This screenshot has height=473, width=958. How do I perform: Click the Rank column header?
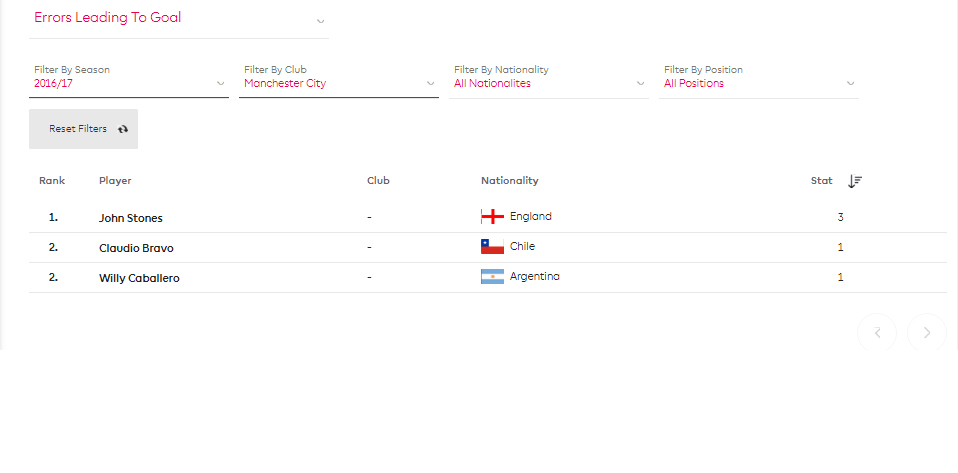(52, 181)
